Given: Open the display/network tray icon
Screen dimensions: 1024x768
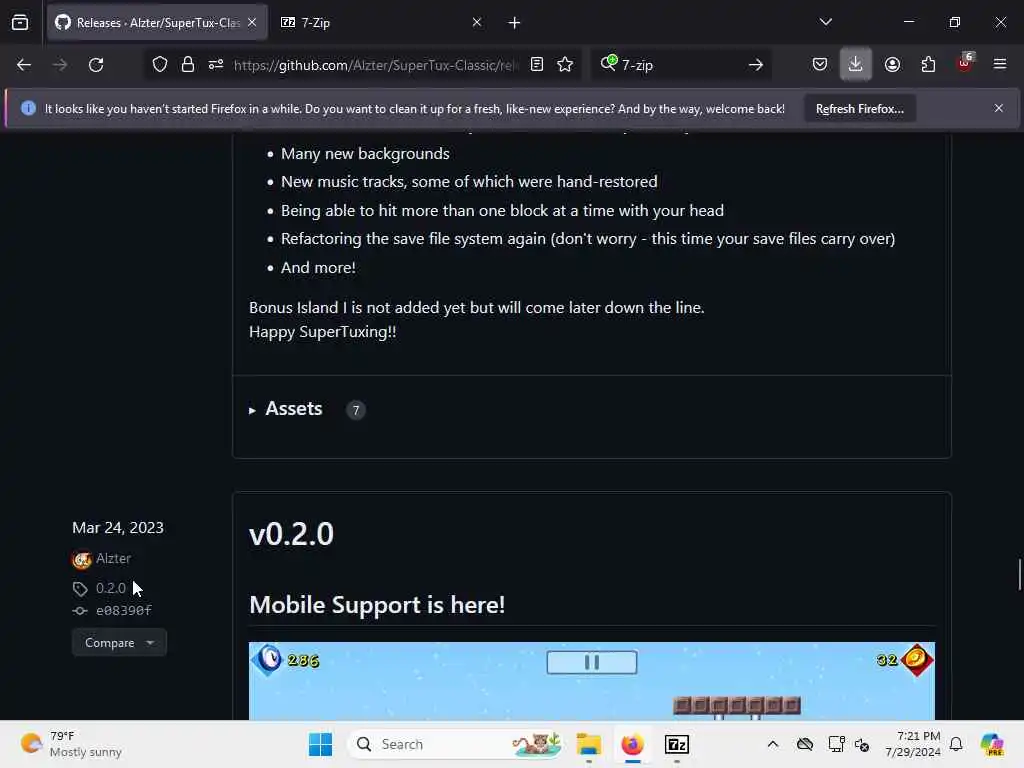Looking at the screenshot, I should coord(836,744).
